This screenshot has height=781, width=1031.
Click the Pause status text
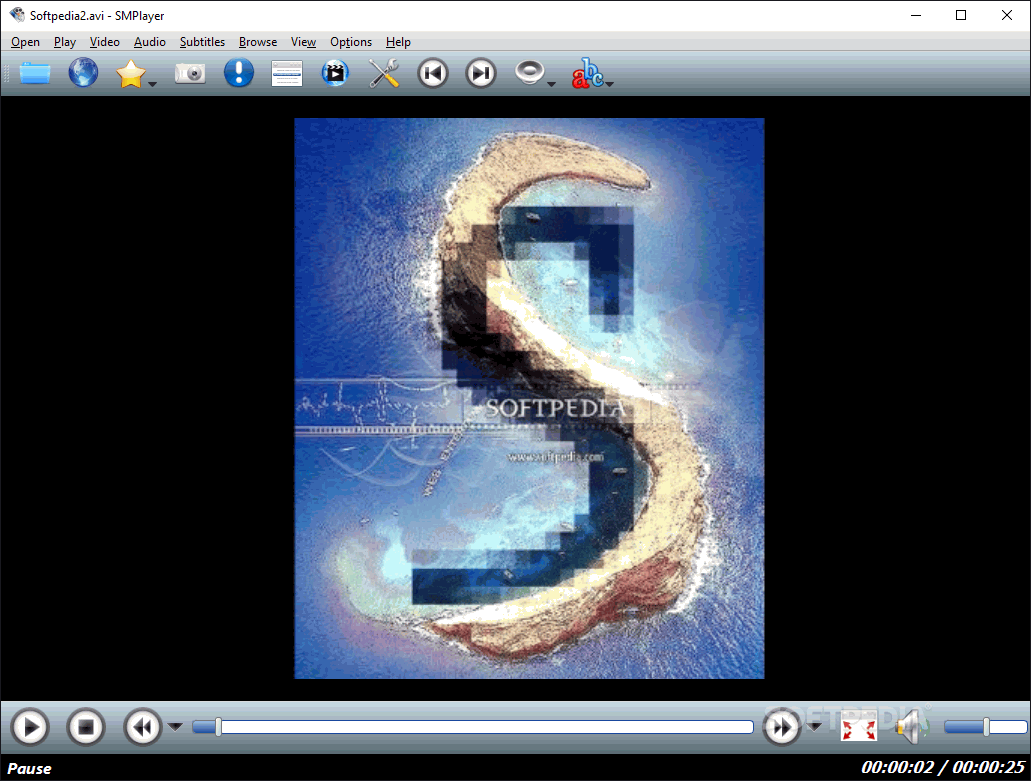coord(29,769)
